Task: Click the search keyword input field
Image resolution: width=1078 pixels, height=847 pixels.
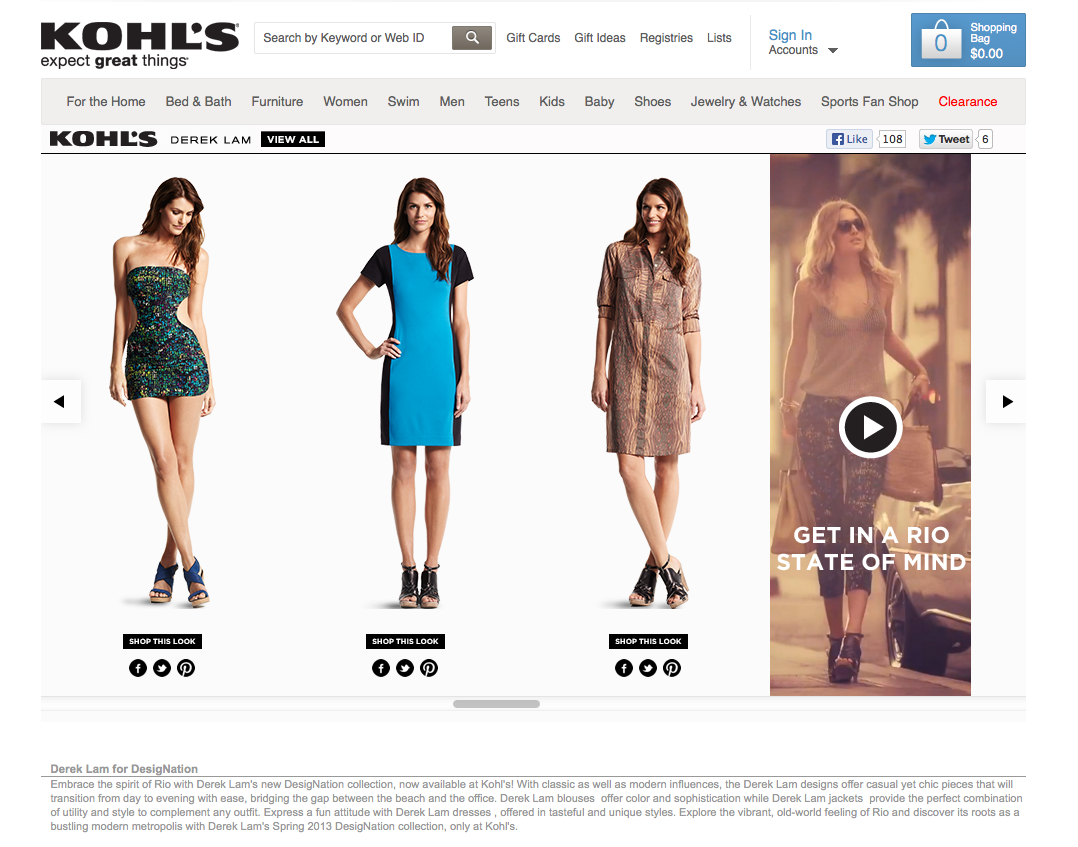Action: pos(353,38)
